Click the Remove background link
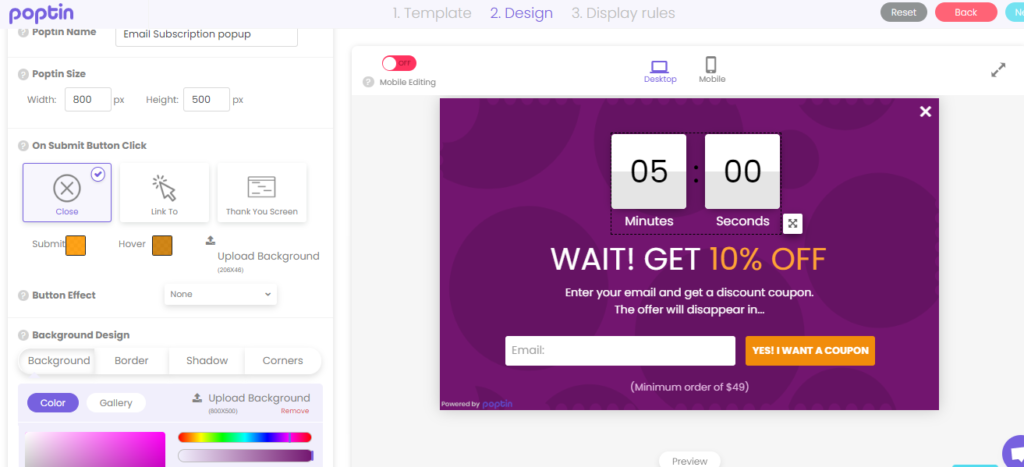This screenshot has width=1024, height=467. 295,411
